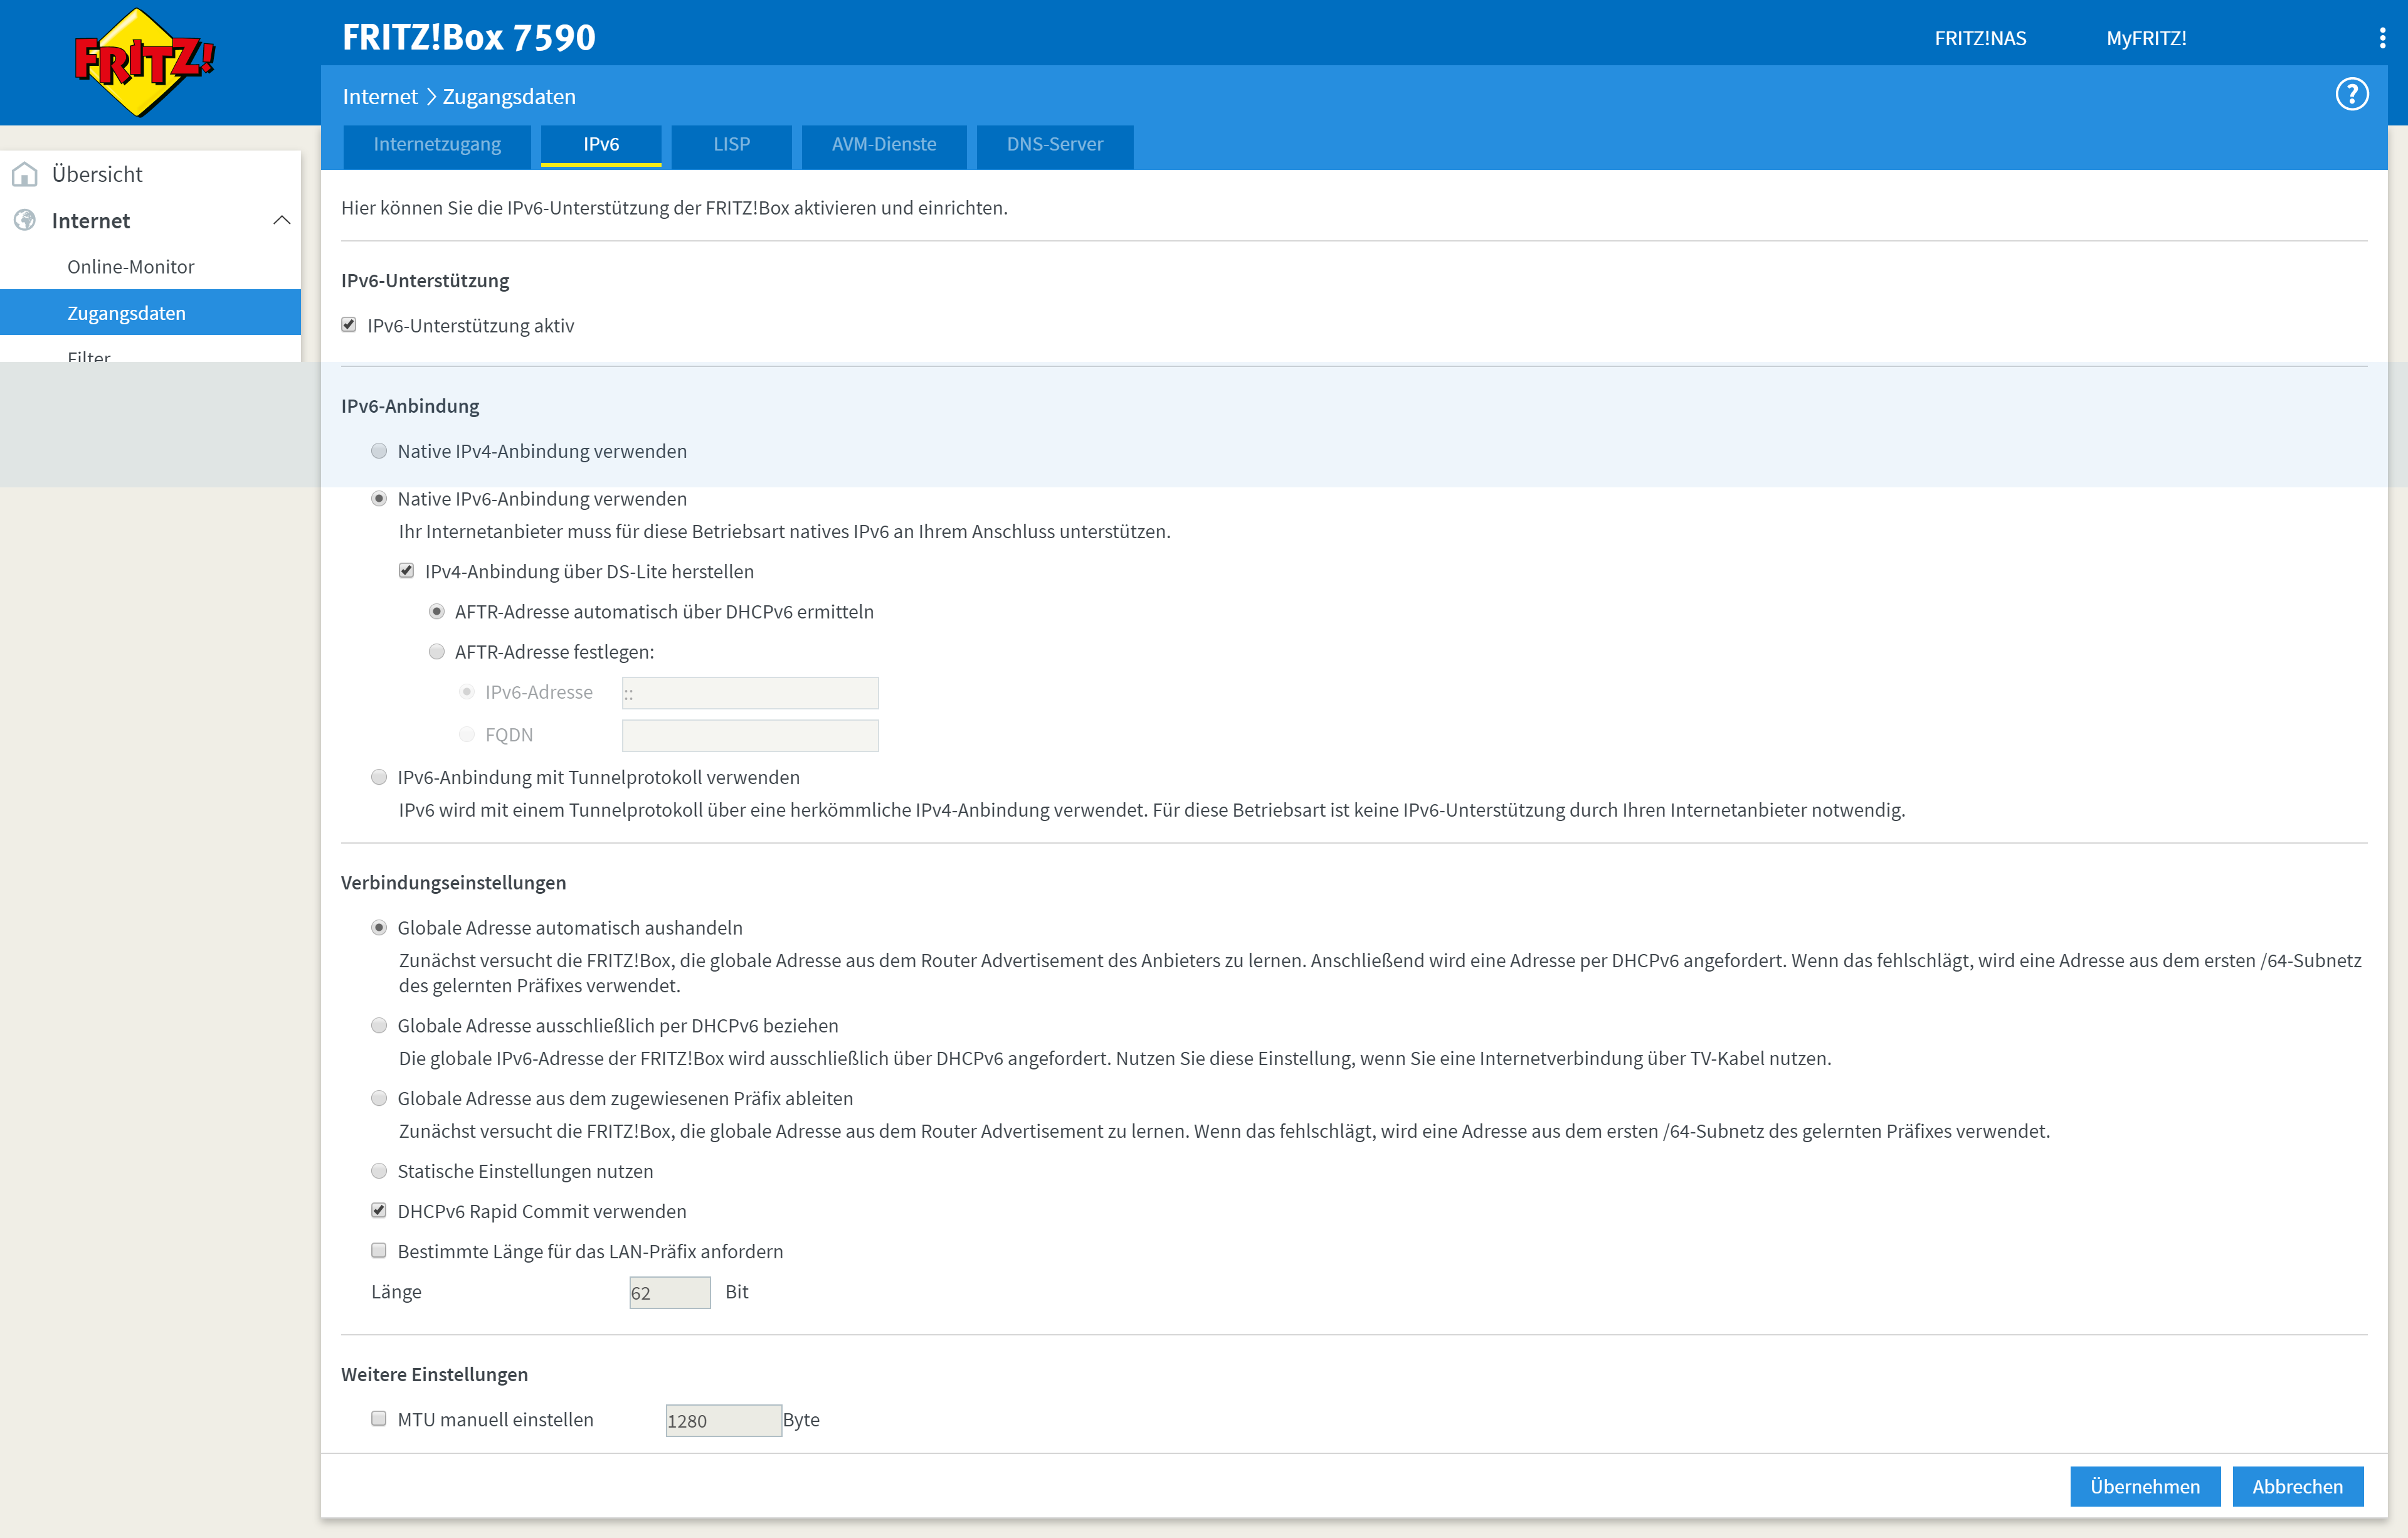Collapse the Internet menu chevron
Image resolution: width=2408 pixels, height=1538 pixels.
282,221
